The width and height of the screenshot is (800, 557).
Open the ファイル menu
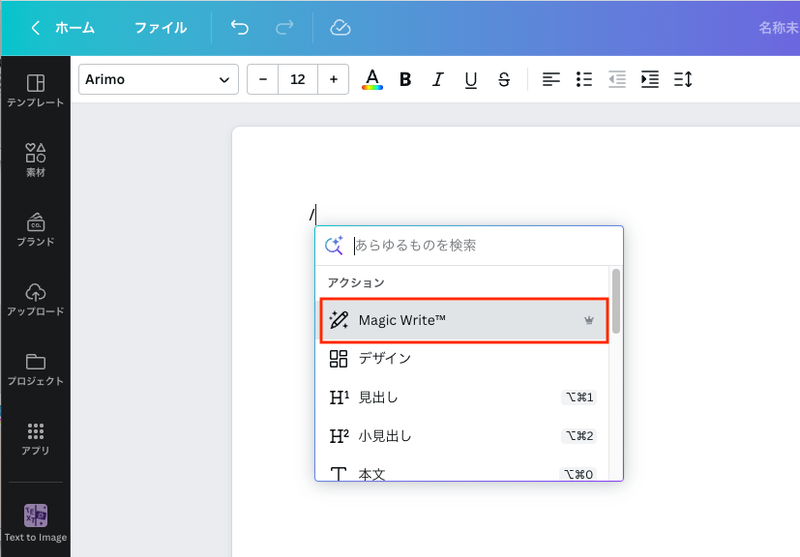click(160, 28)
